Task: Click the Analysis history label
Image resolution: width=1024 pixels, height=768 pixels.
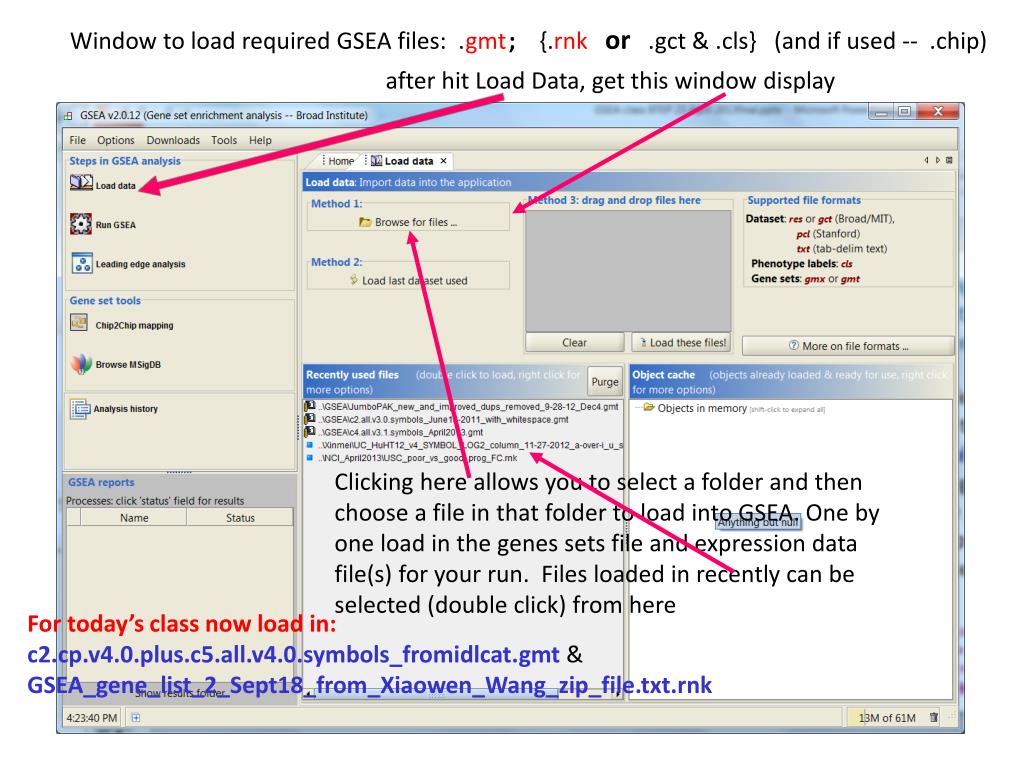Action: pyautogui.click(x=125, y=409)
